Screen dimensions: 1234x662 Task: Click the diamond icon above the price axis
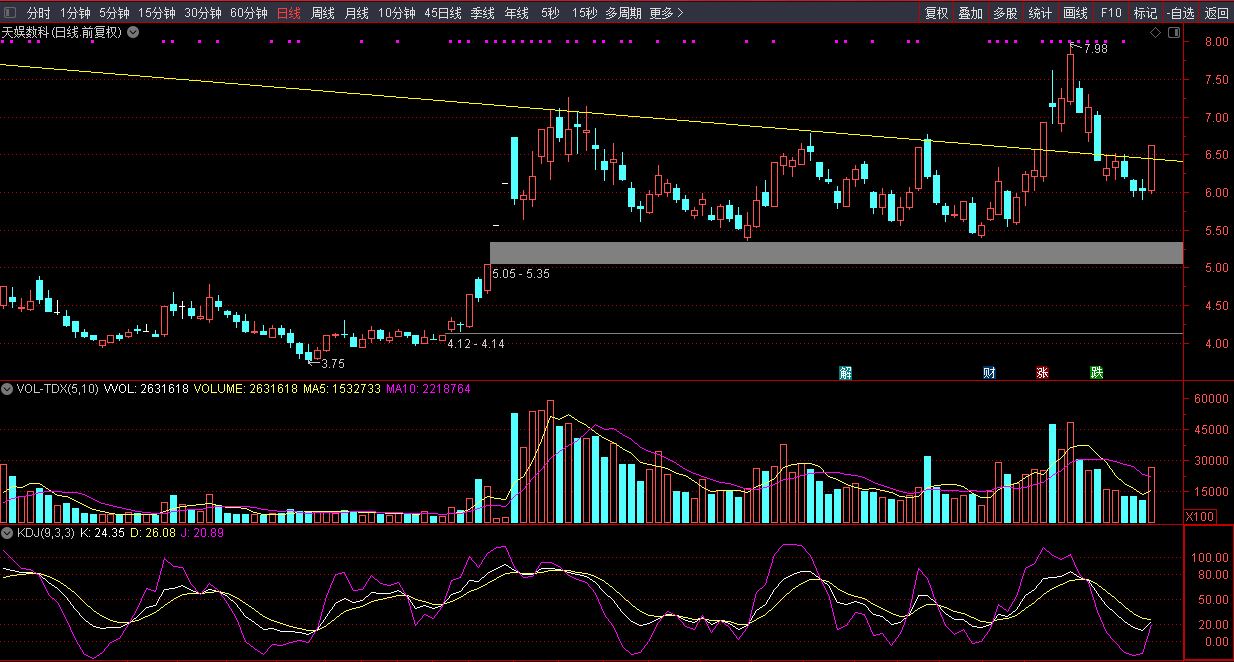(x=1155, y=33)
